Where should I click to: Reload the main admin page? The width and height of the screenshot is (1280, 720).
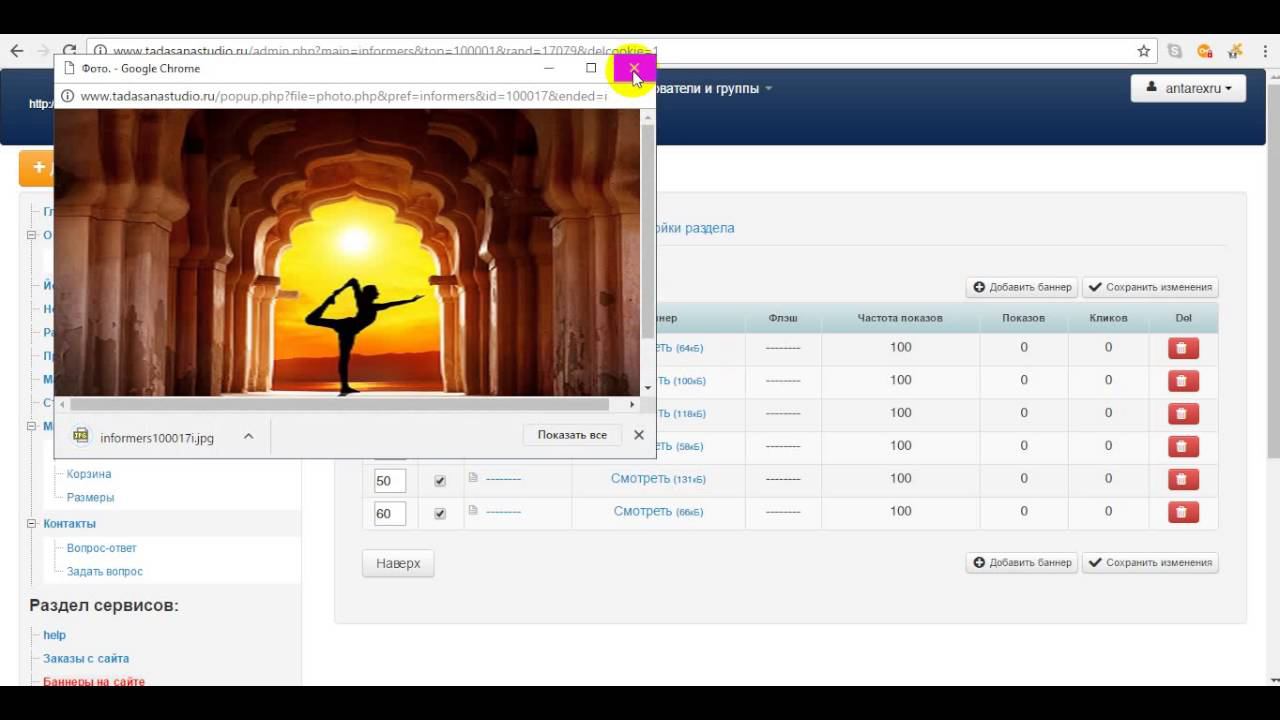69,51
